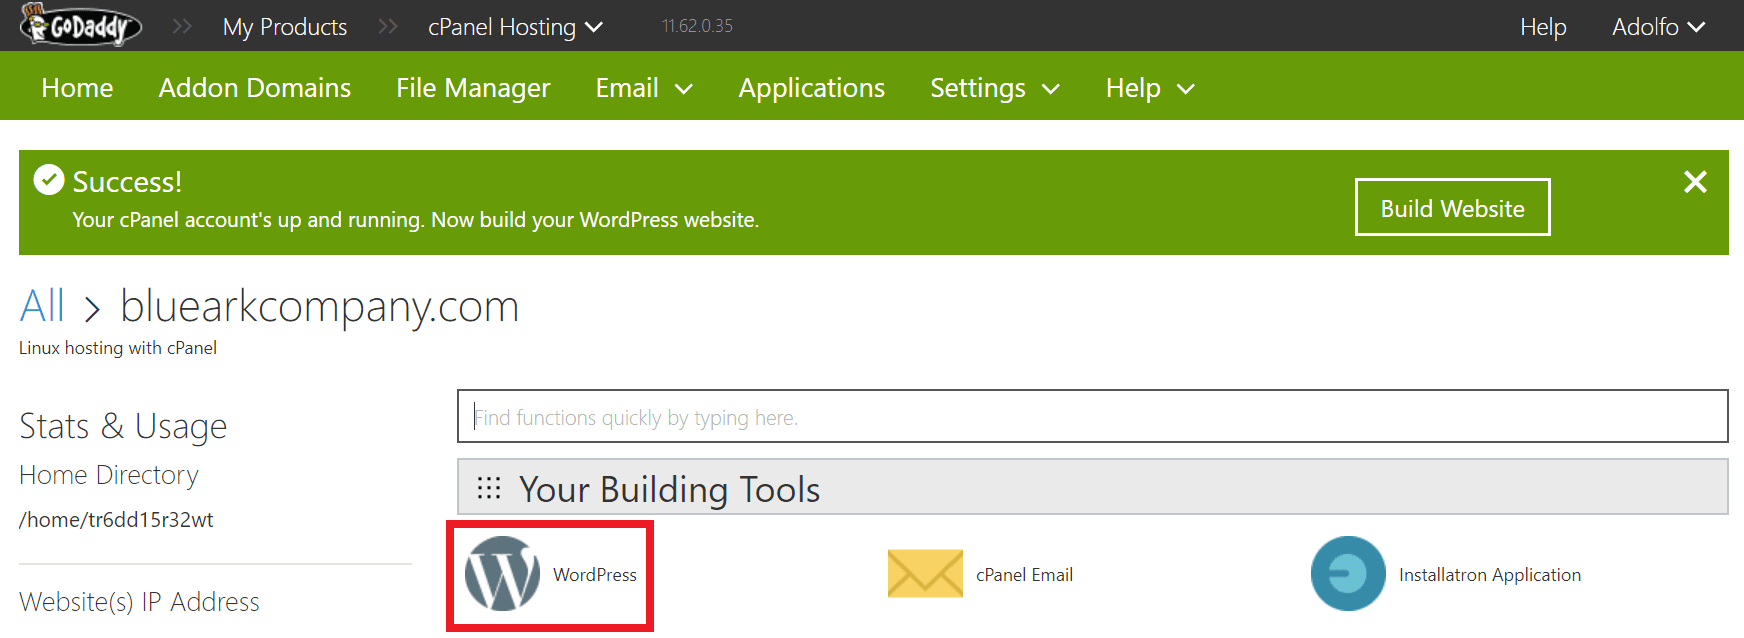
Task: Open File Manager
Action: tap(473, 88)
